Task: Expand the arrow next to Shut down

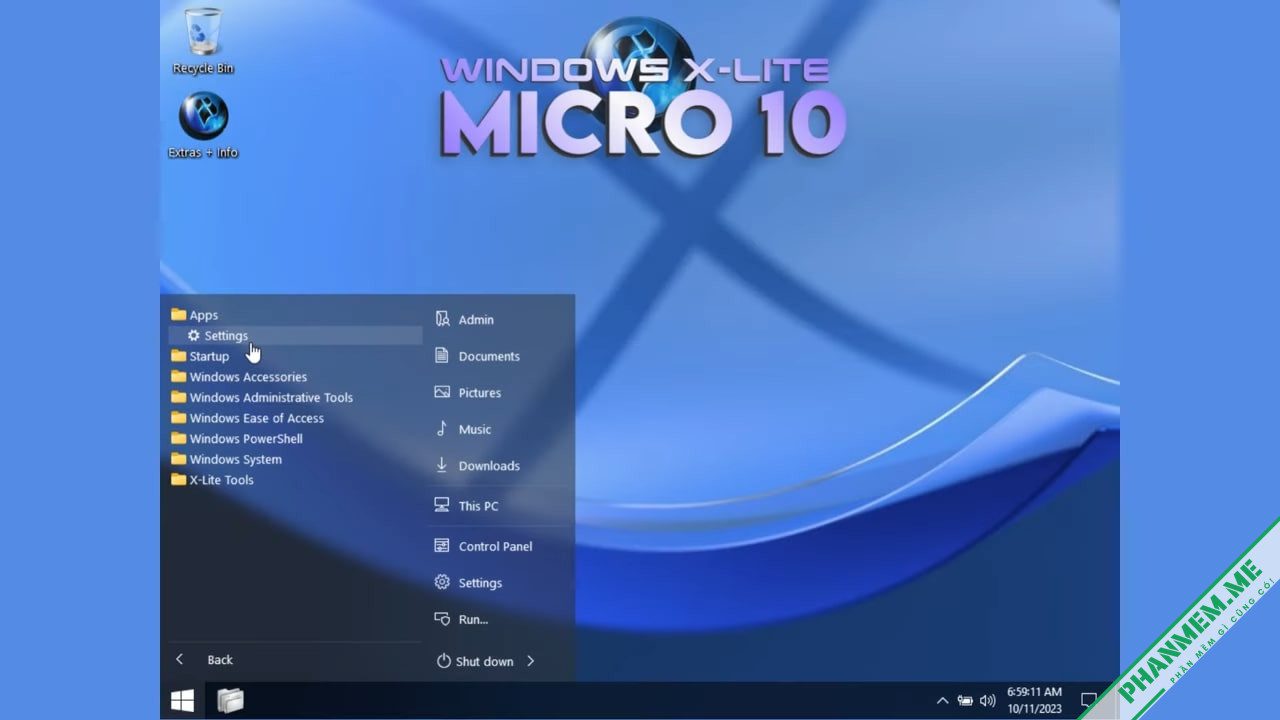Action: coord(531,661)
